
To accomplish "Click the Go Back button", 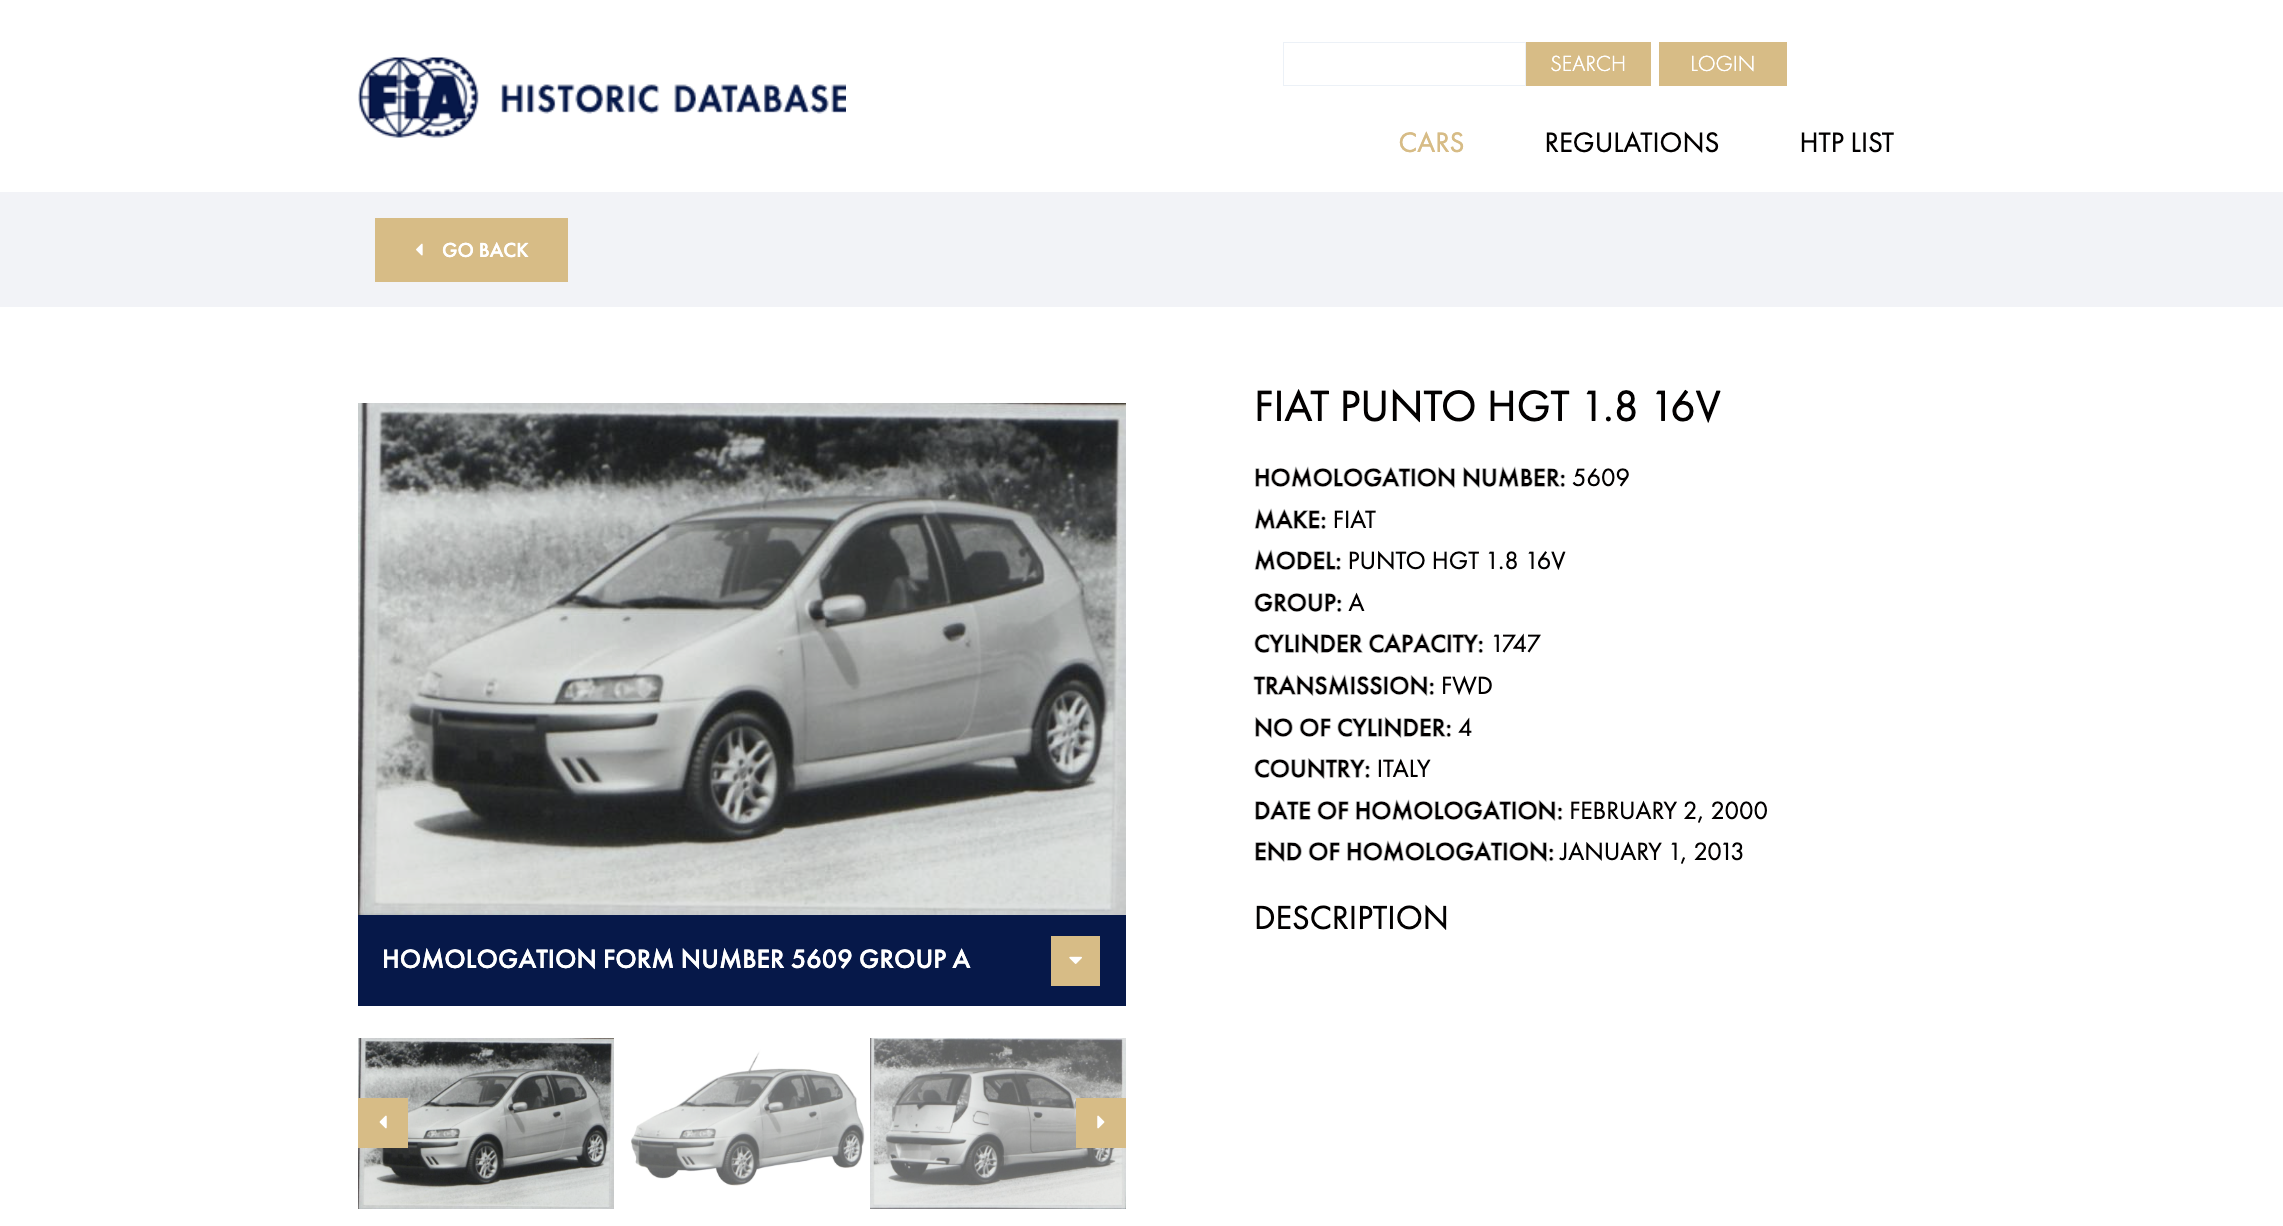I will (x=471, y=250).
